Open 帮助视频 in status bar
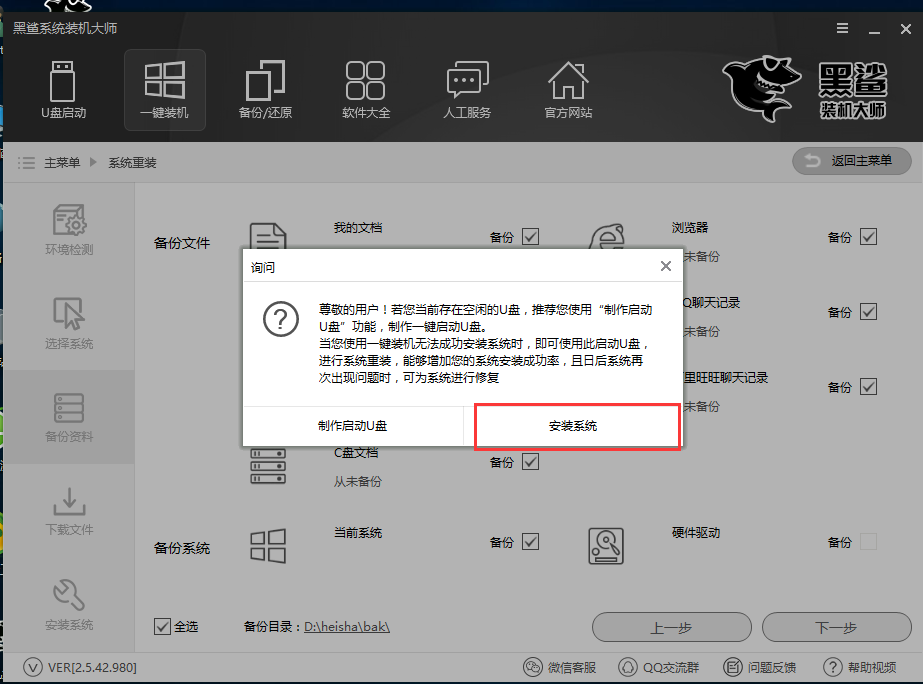Image resolution: width=923 pixels, height=684 pixels. click(859, 668)
